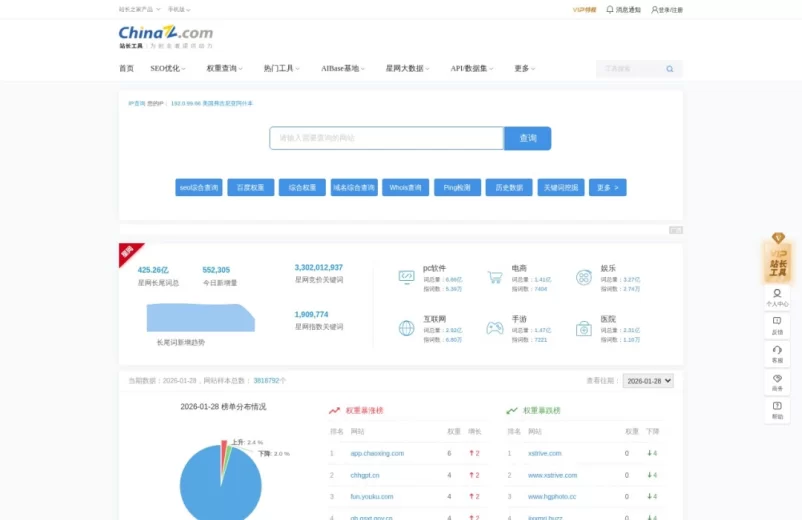The image size is (802, 520).
Task: Select 综合权重 button
Action: (302, 188)
